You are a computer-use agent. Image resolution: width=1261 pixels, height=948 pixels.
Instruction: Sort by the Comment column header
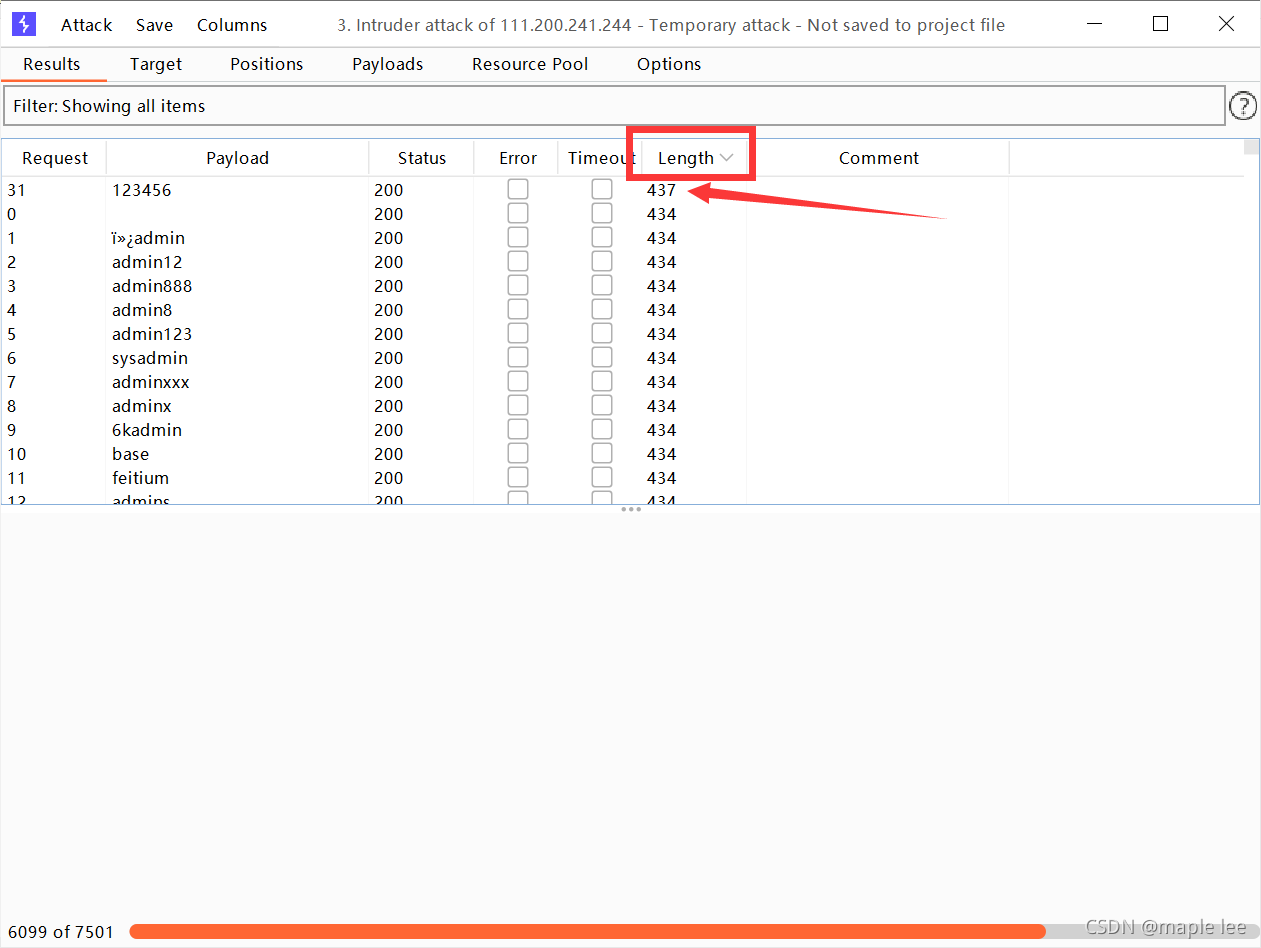878,158
